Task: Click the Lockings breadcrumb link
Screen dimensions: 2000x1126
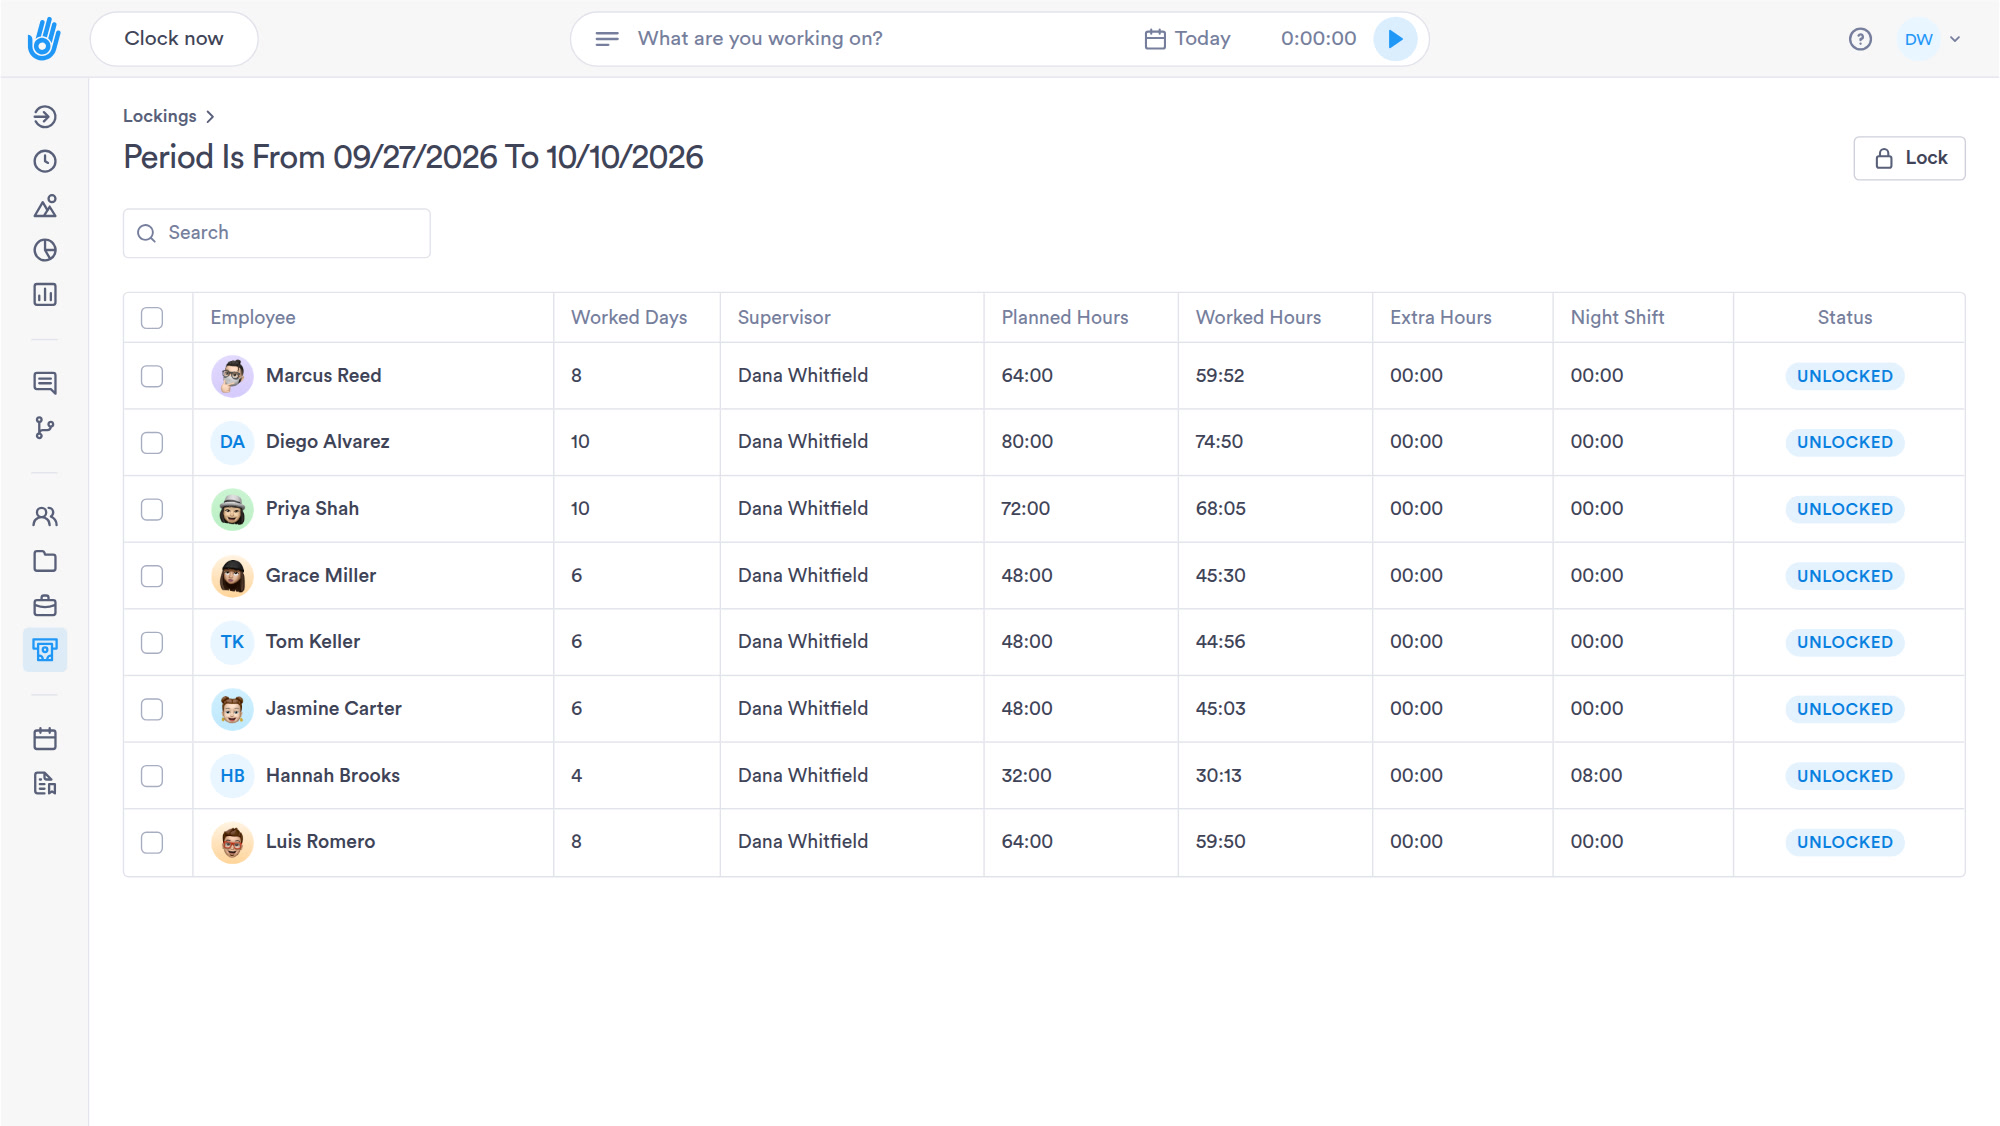Action: click(159, 116)
